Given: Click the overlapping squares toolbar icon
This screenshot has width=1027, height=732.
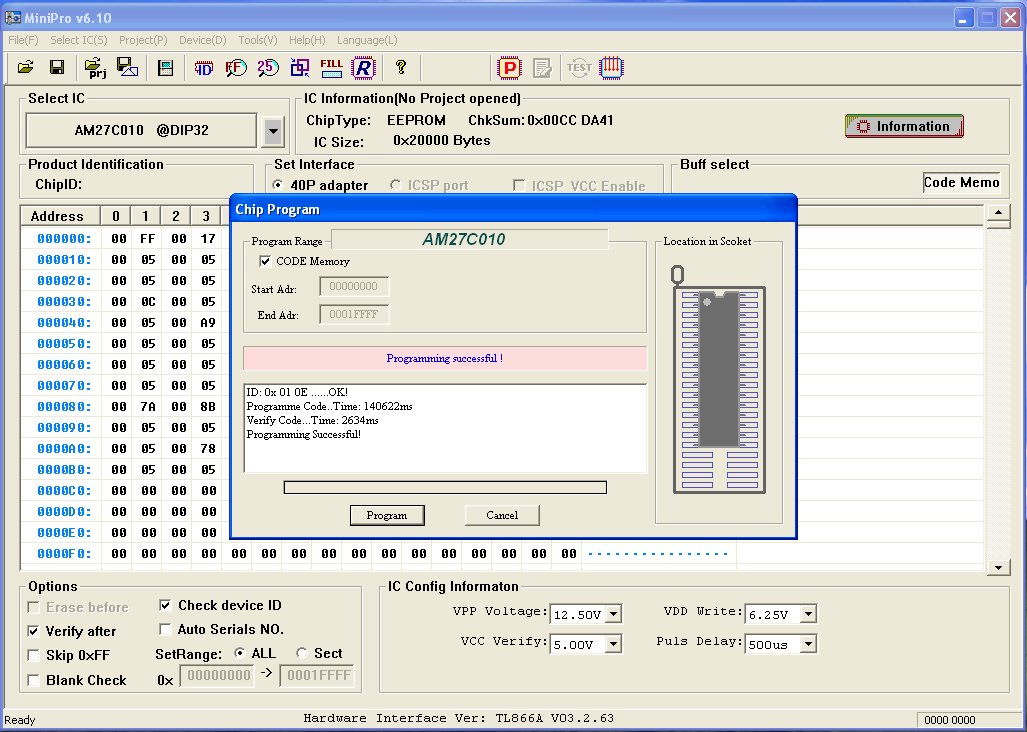Looking at the screenshot, I should pyautogui.click(x=300, y=67).
